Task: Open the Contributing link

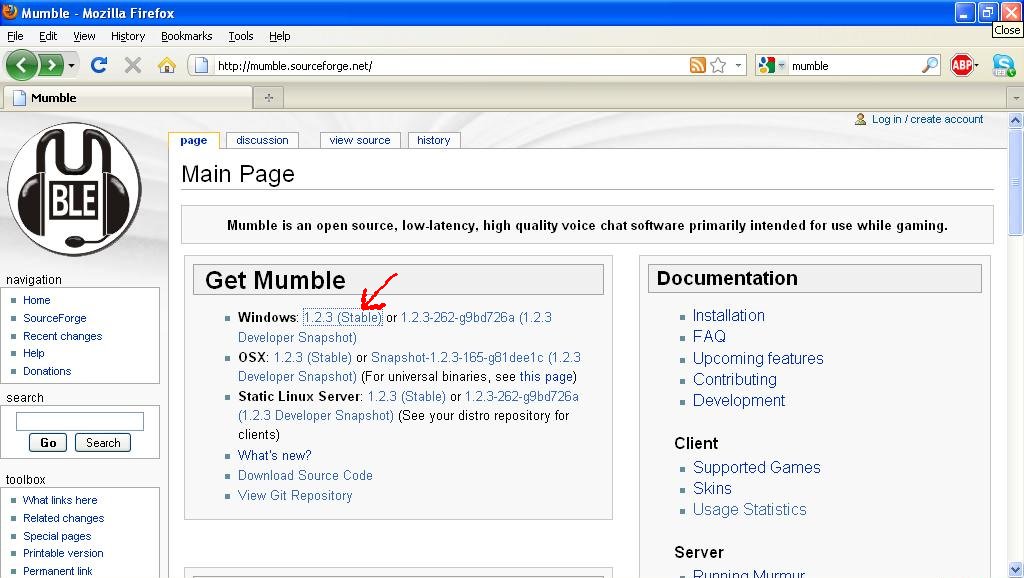Action: pyautogui.click(x=735, y=379)
